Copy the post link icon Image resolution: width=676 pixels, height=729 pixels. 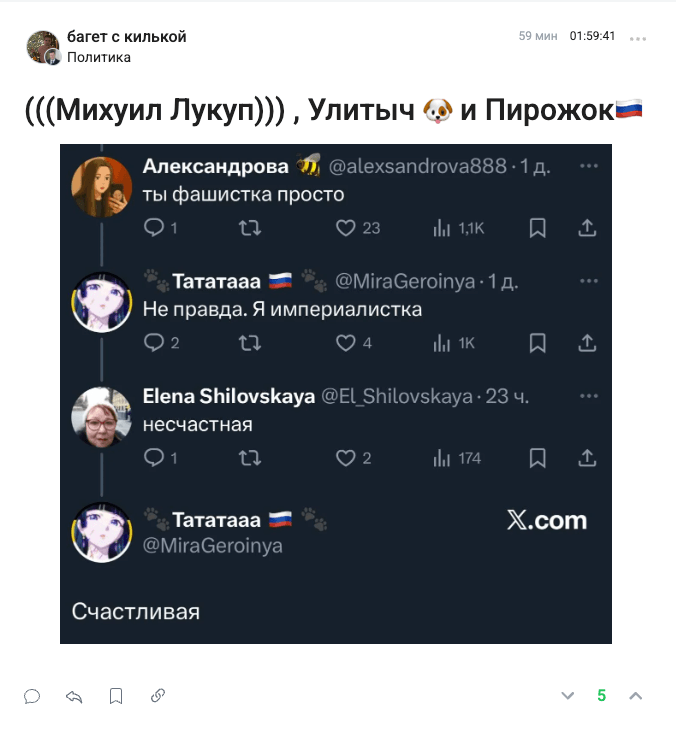point(158,696)
